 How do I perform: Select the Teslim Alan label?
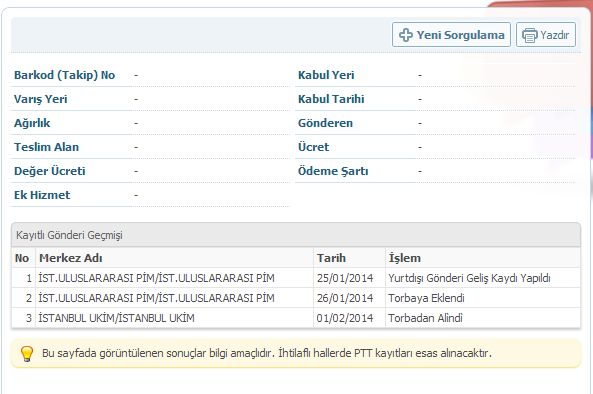46,147
